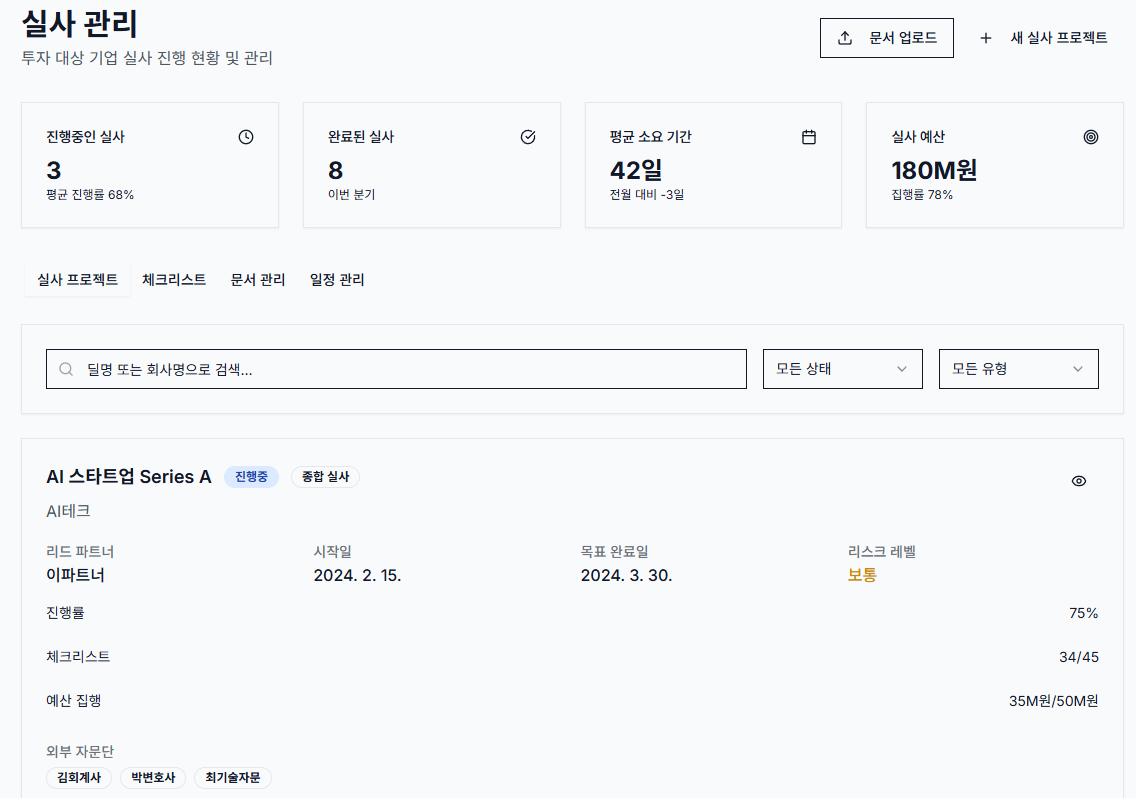The image size is (1136, 798).
Task: Create a 새 실사 프로젝트
Action: coord(1044,38)
